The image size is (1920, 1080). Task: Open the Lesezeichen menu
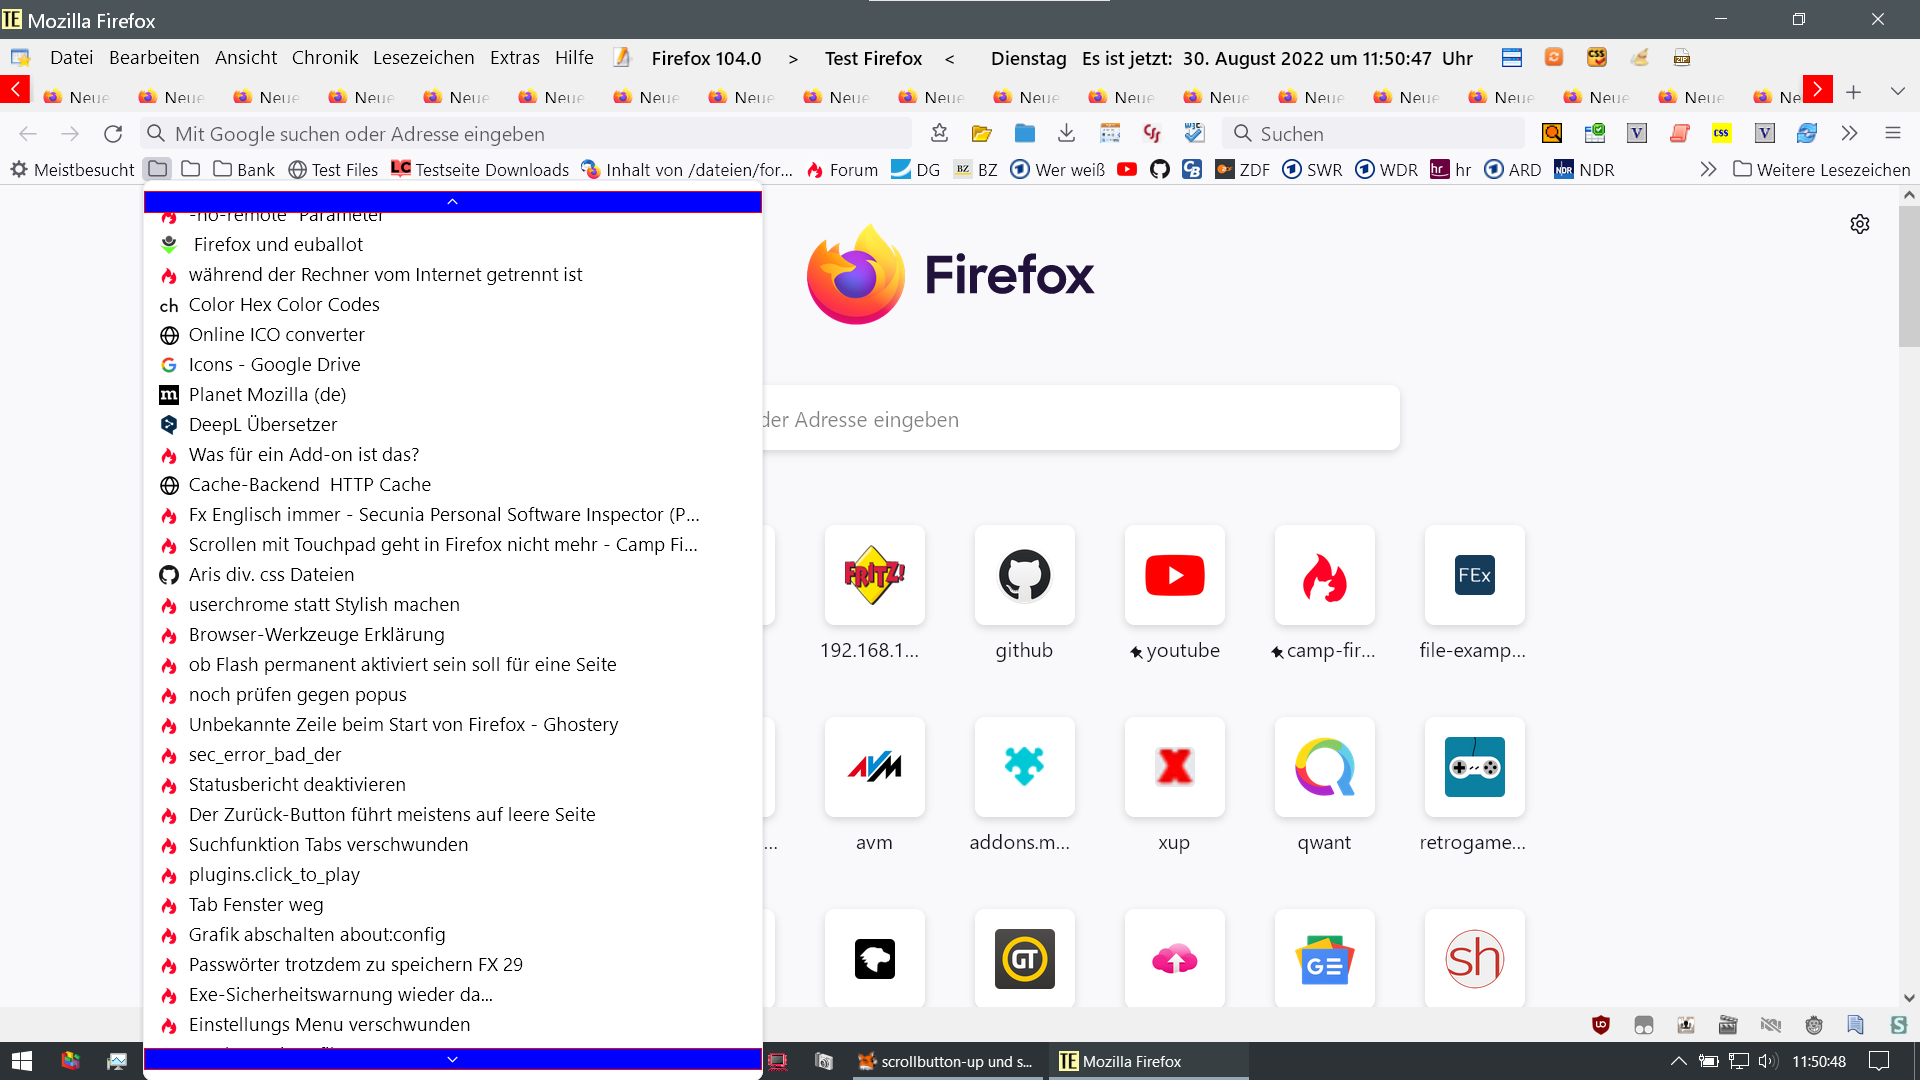[x=423, y=58]
